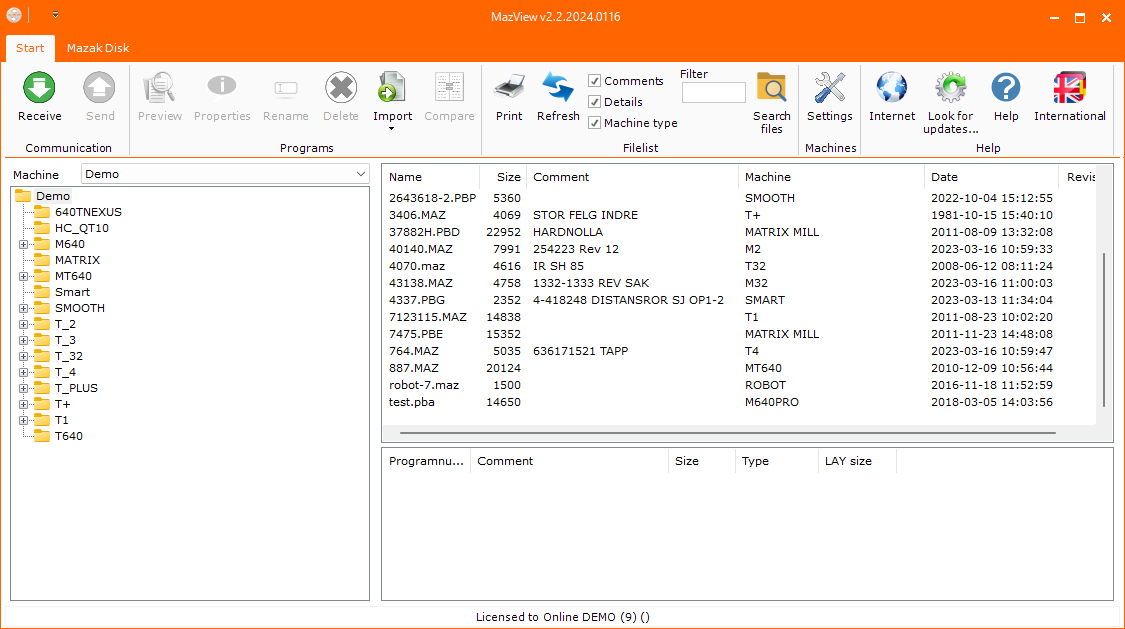Toggle the Details checkbox
The width and height of the screenshot is (1125, 629).
click(x=594, y=102)
